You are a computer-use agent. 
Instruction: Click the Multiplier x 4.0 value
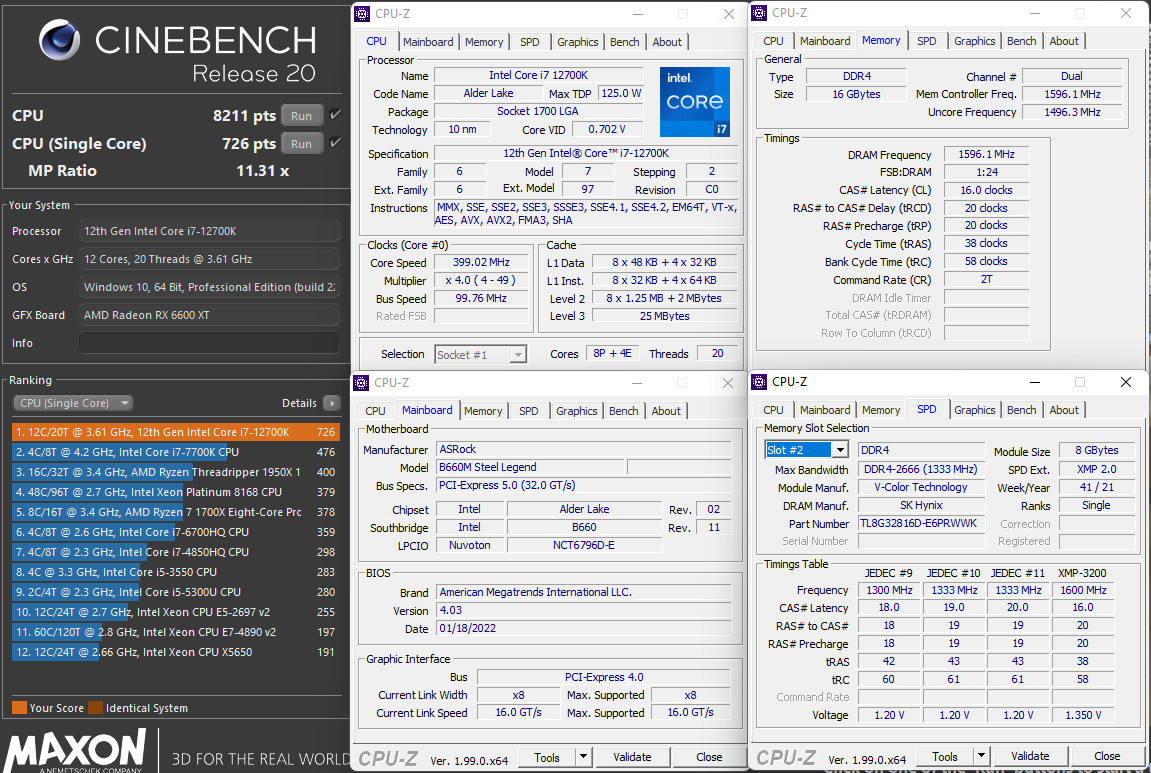click(x=481, y=280)
